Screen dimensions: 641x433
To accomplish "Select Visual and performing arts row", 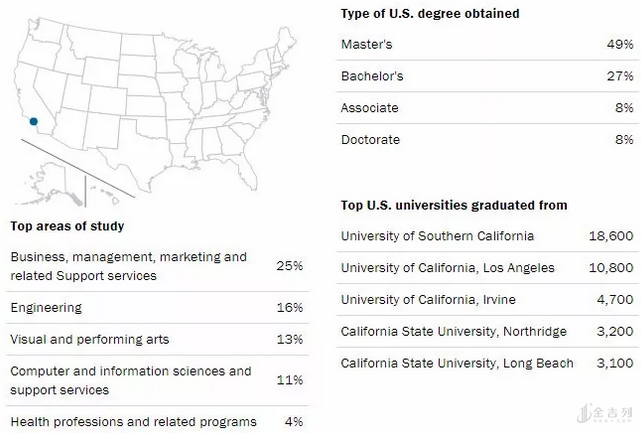I will click(89, 339).
